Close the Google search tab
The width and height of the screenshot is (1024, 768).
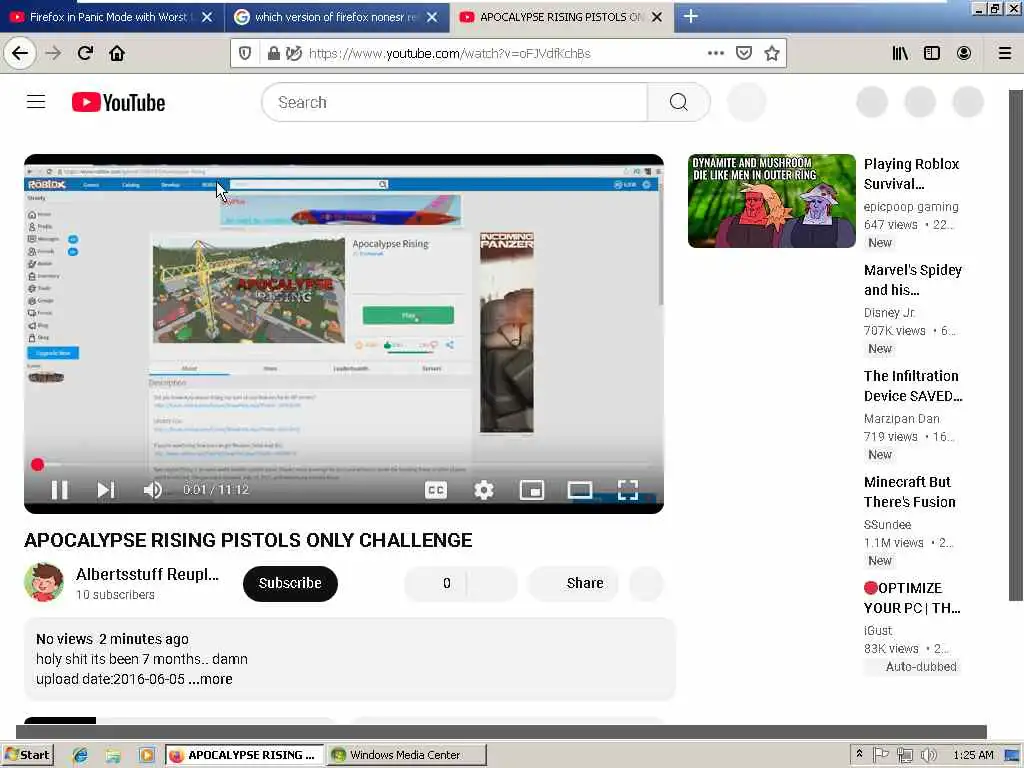(432, 17)
